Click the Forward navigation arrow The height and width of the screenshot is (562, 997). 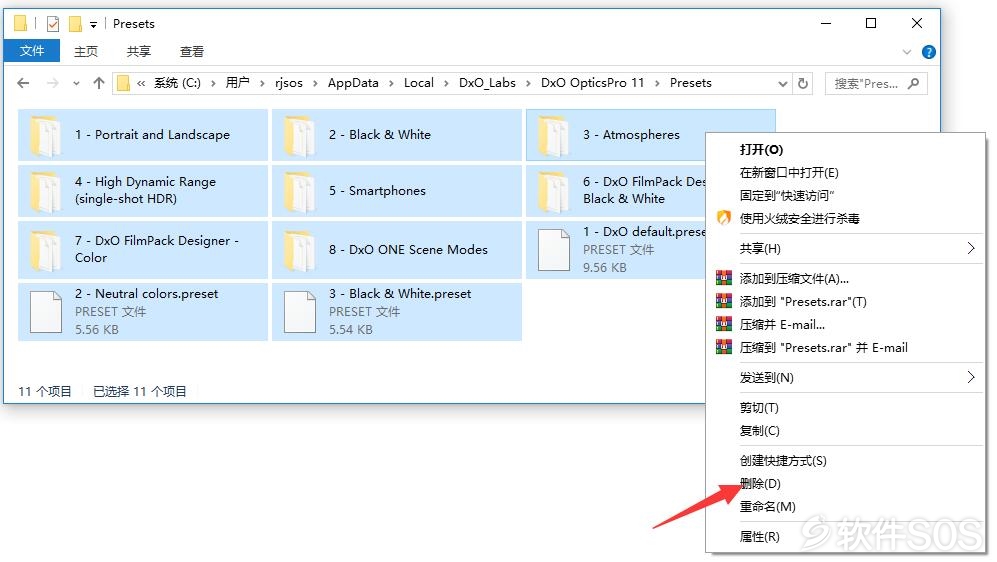tap(53, 83)
